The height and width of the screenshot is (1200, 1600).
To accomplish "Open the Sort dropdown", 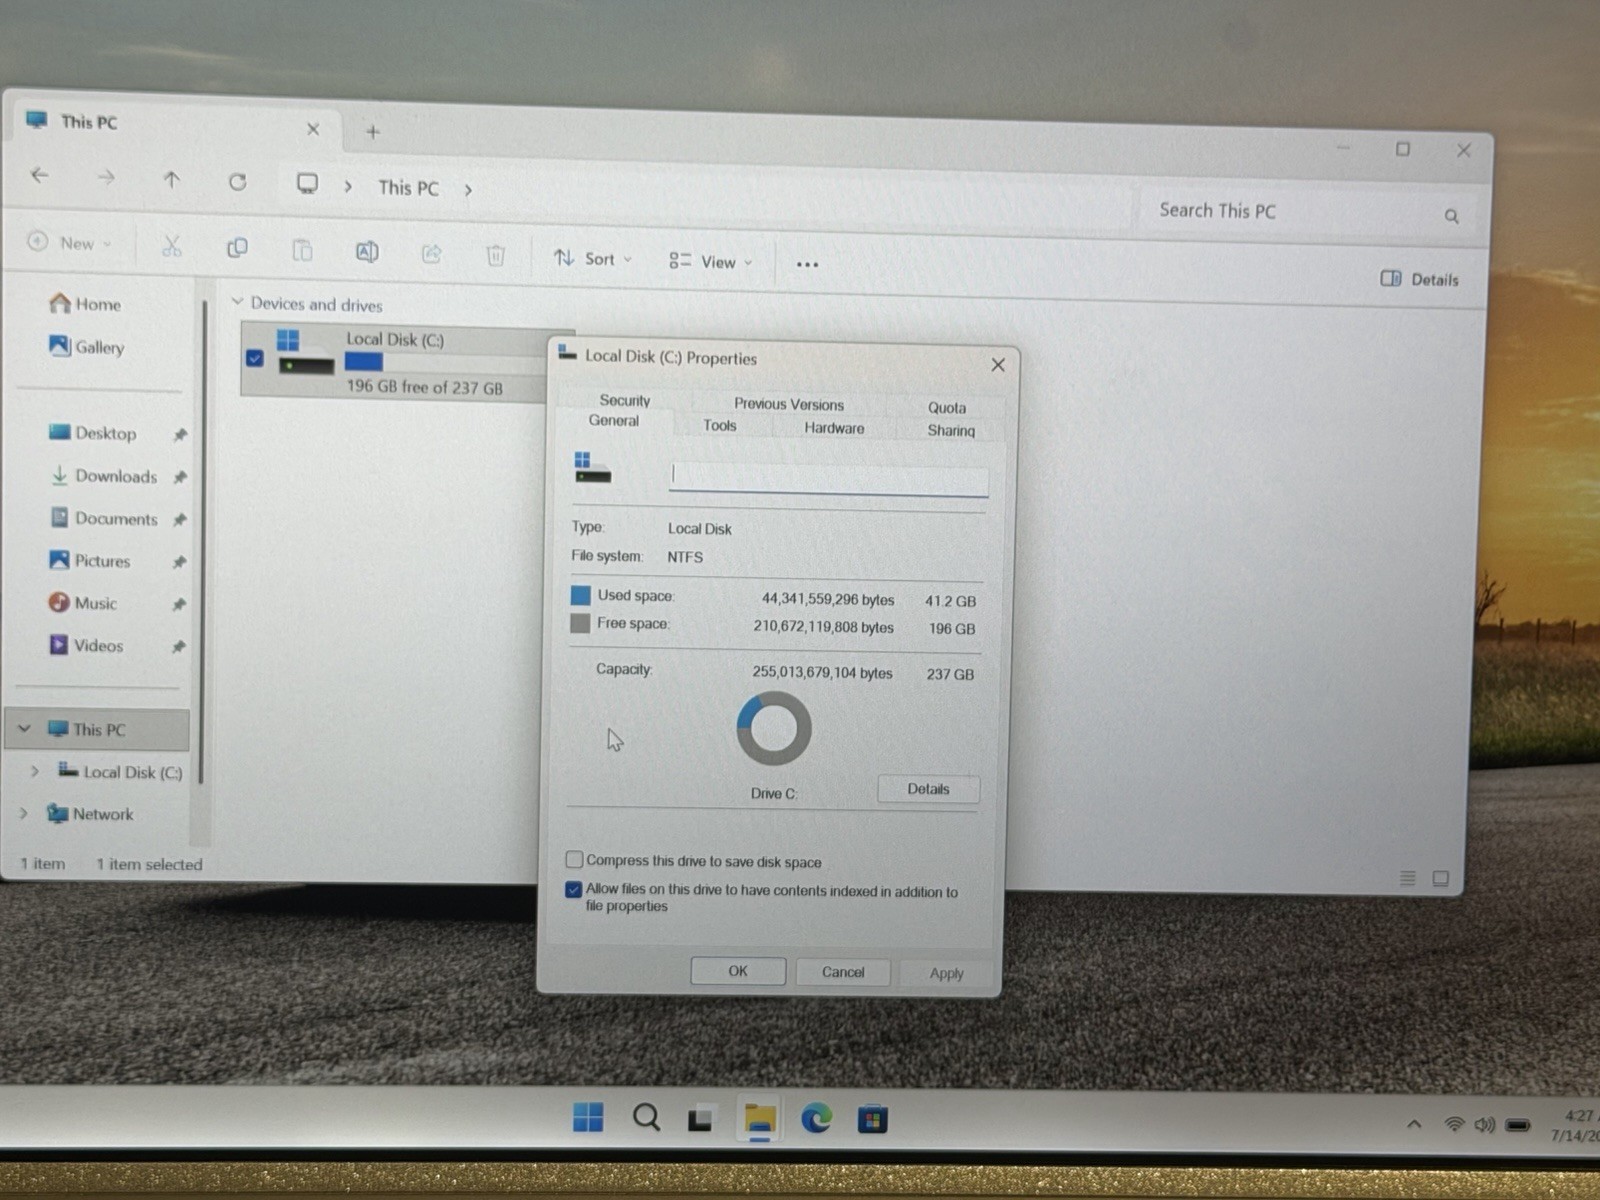I will pos(593,259).
